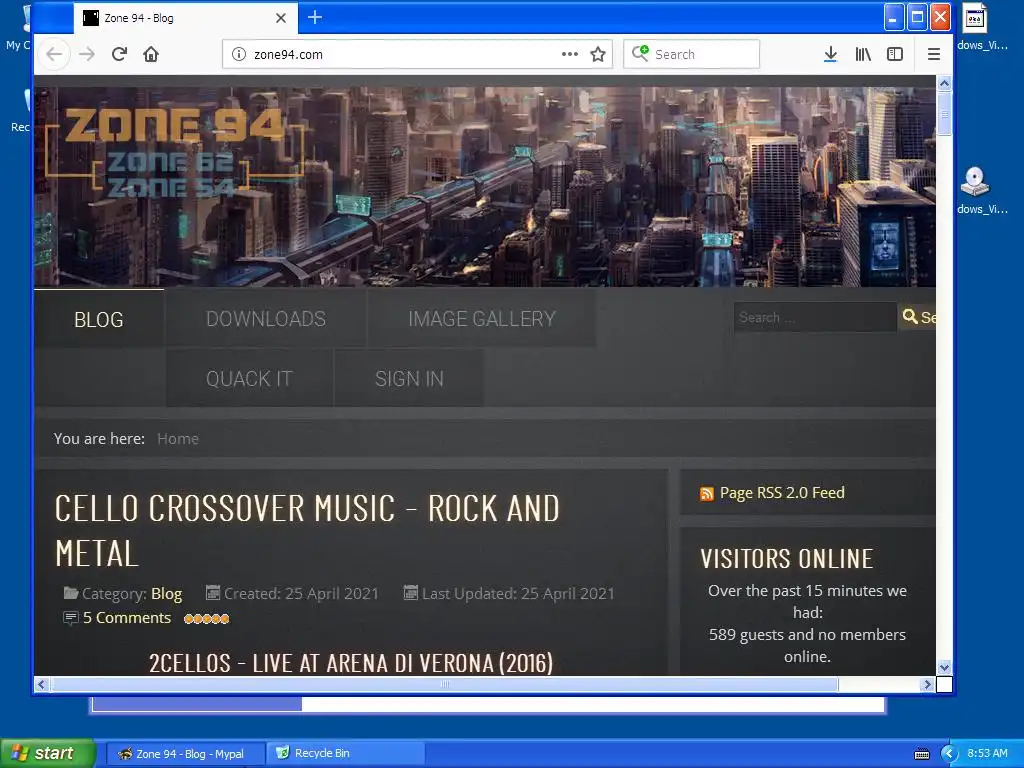Screen dimensions: 1024x768
Task: Click the page scroll down arrow
Action: (944, 667)
